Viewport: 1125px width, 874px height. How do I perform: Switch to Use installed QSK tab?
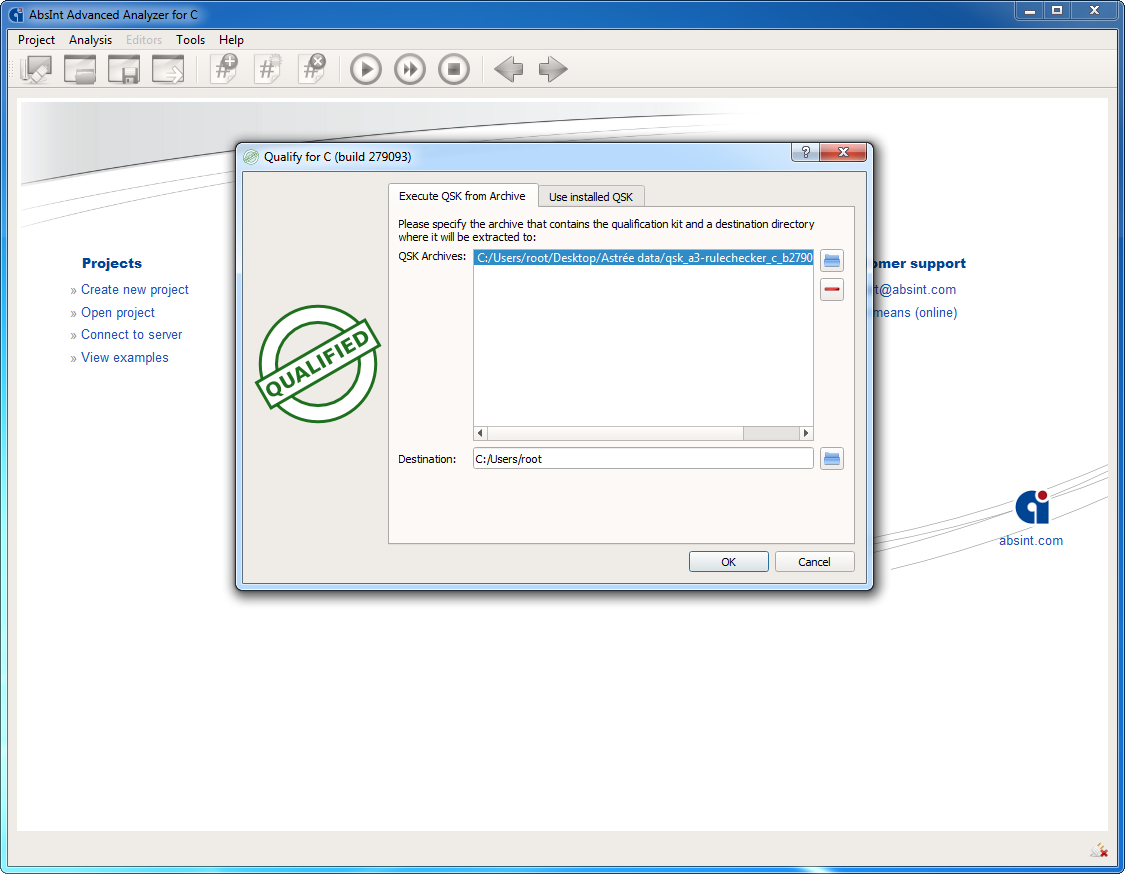tap(591, 197)
